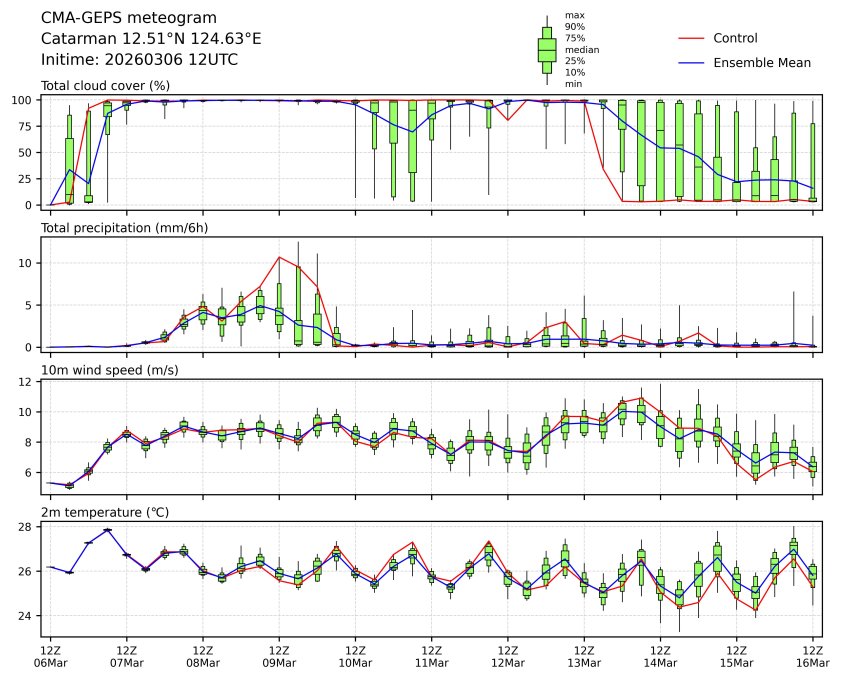The height and width of the screenshot is (680, 841).
Task: Click the "Total cloud cover (%)" panel title
Action: pos(105,86)
